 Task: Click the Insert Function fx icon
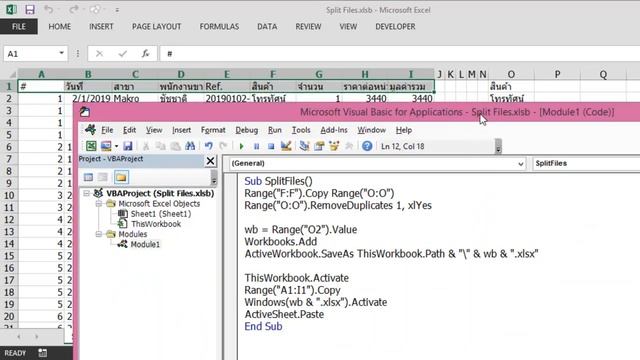pyautogui.click(x=145, y=53)
